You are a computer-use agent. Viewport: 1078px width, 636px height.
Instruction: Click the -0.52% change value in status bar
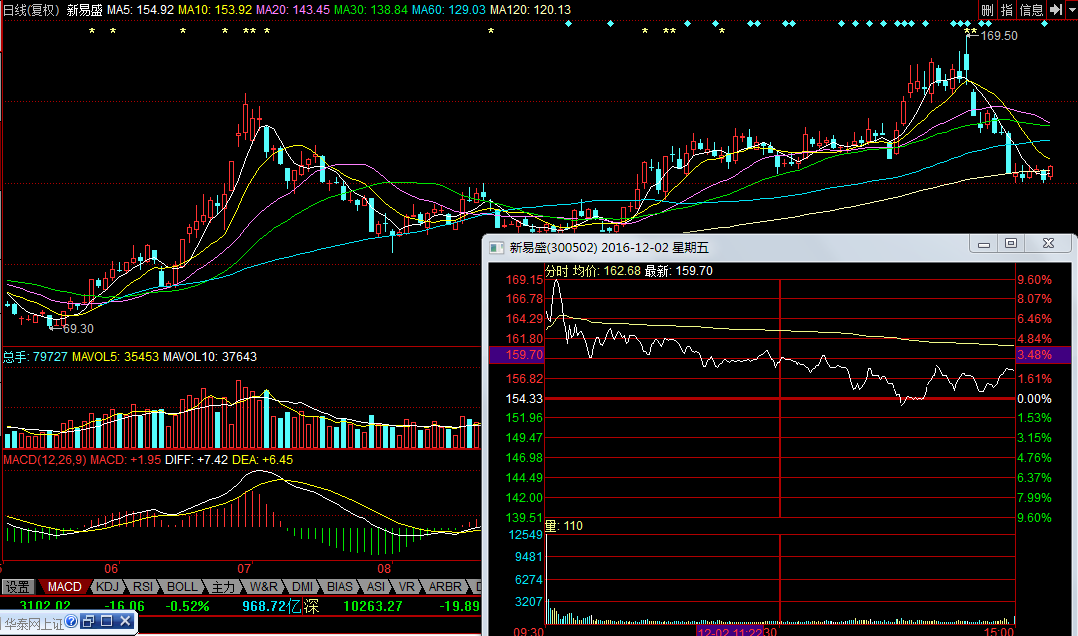point(188,606)
